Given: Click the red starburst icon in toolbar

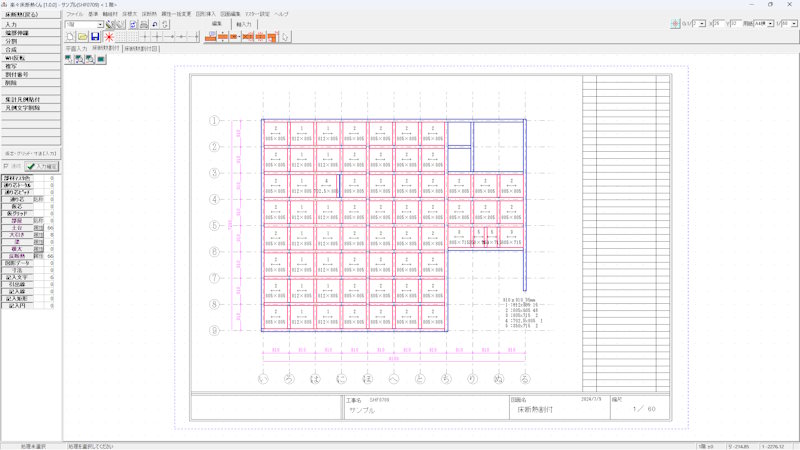Looking at the screenshot, I should tap(109, 37).
